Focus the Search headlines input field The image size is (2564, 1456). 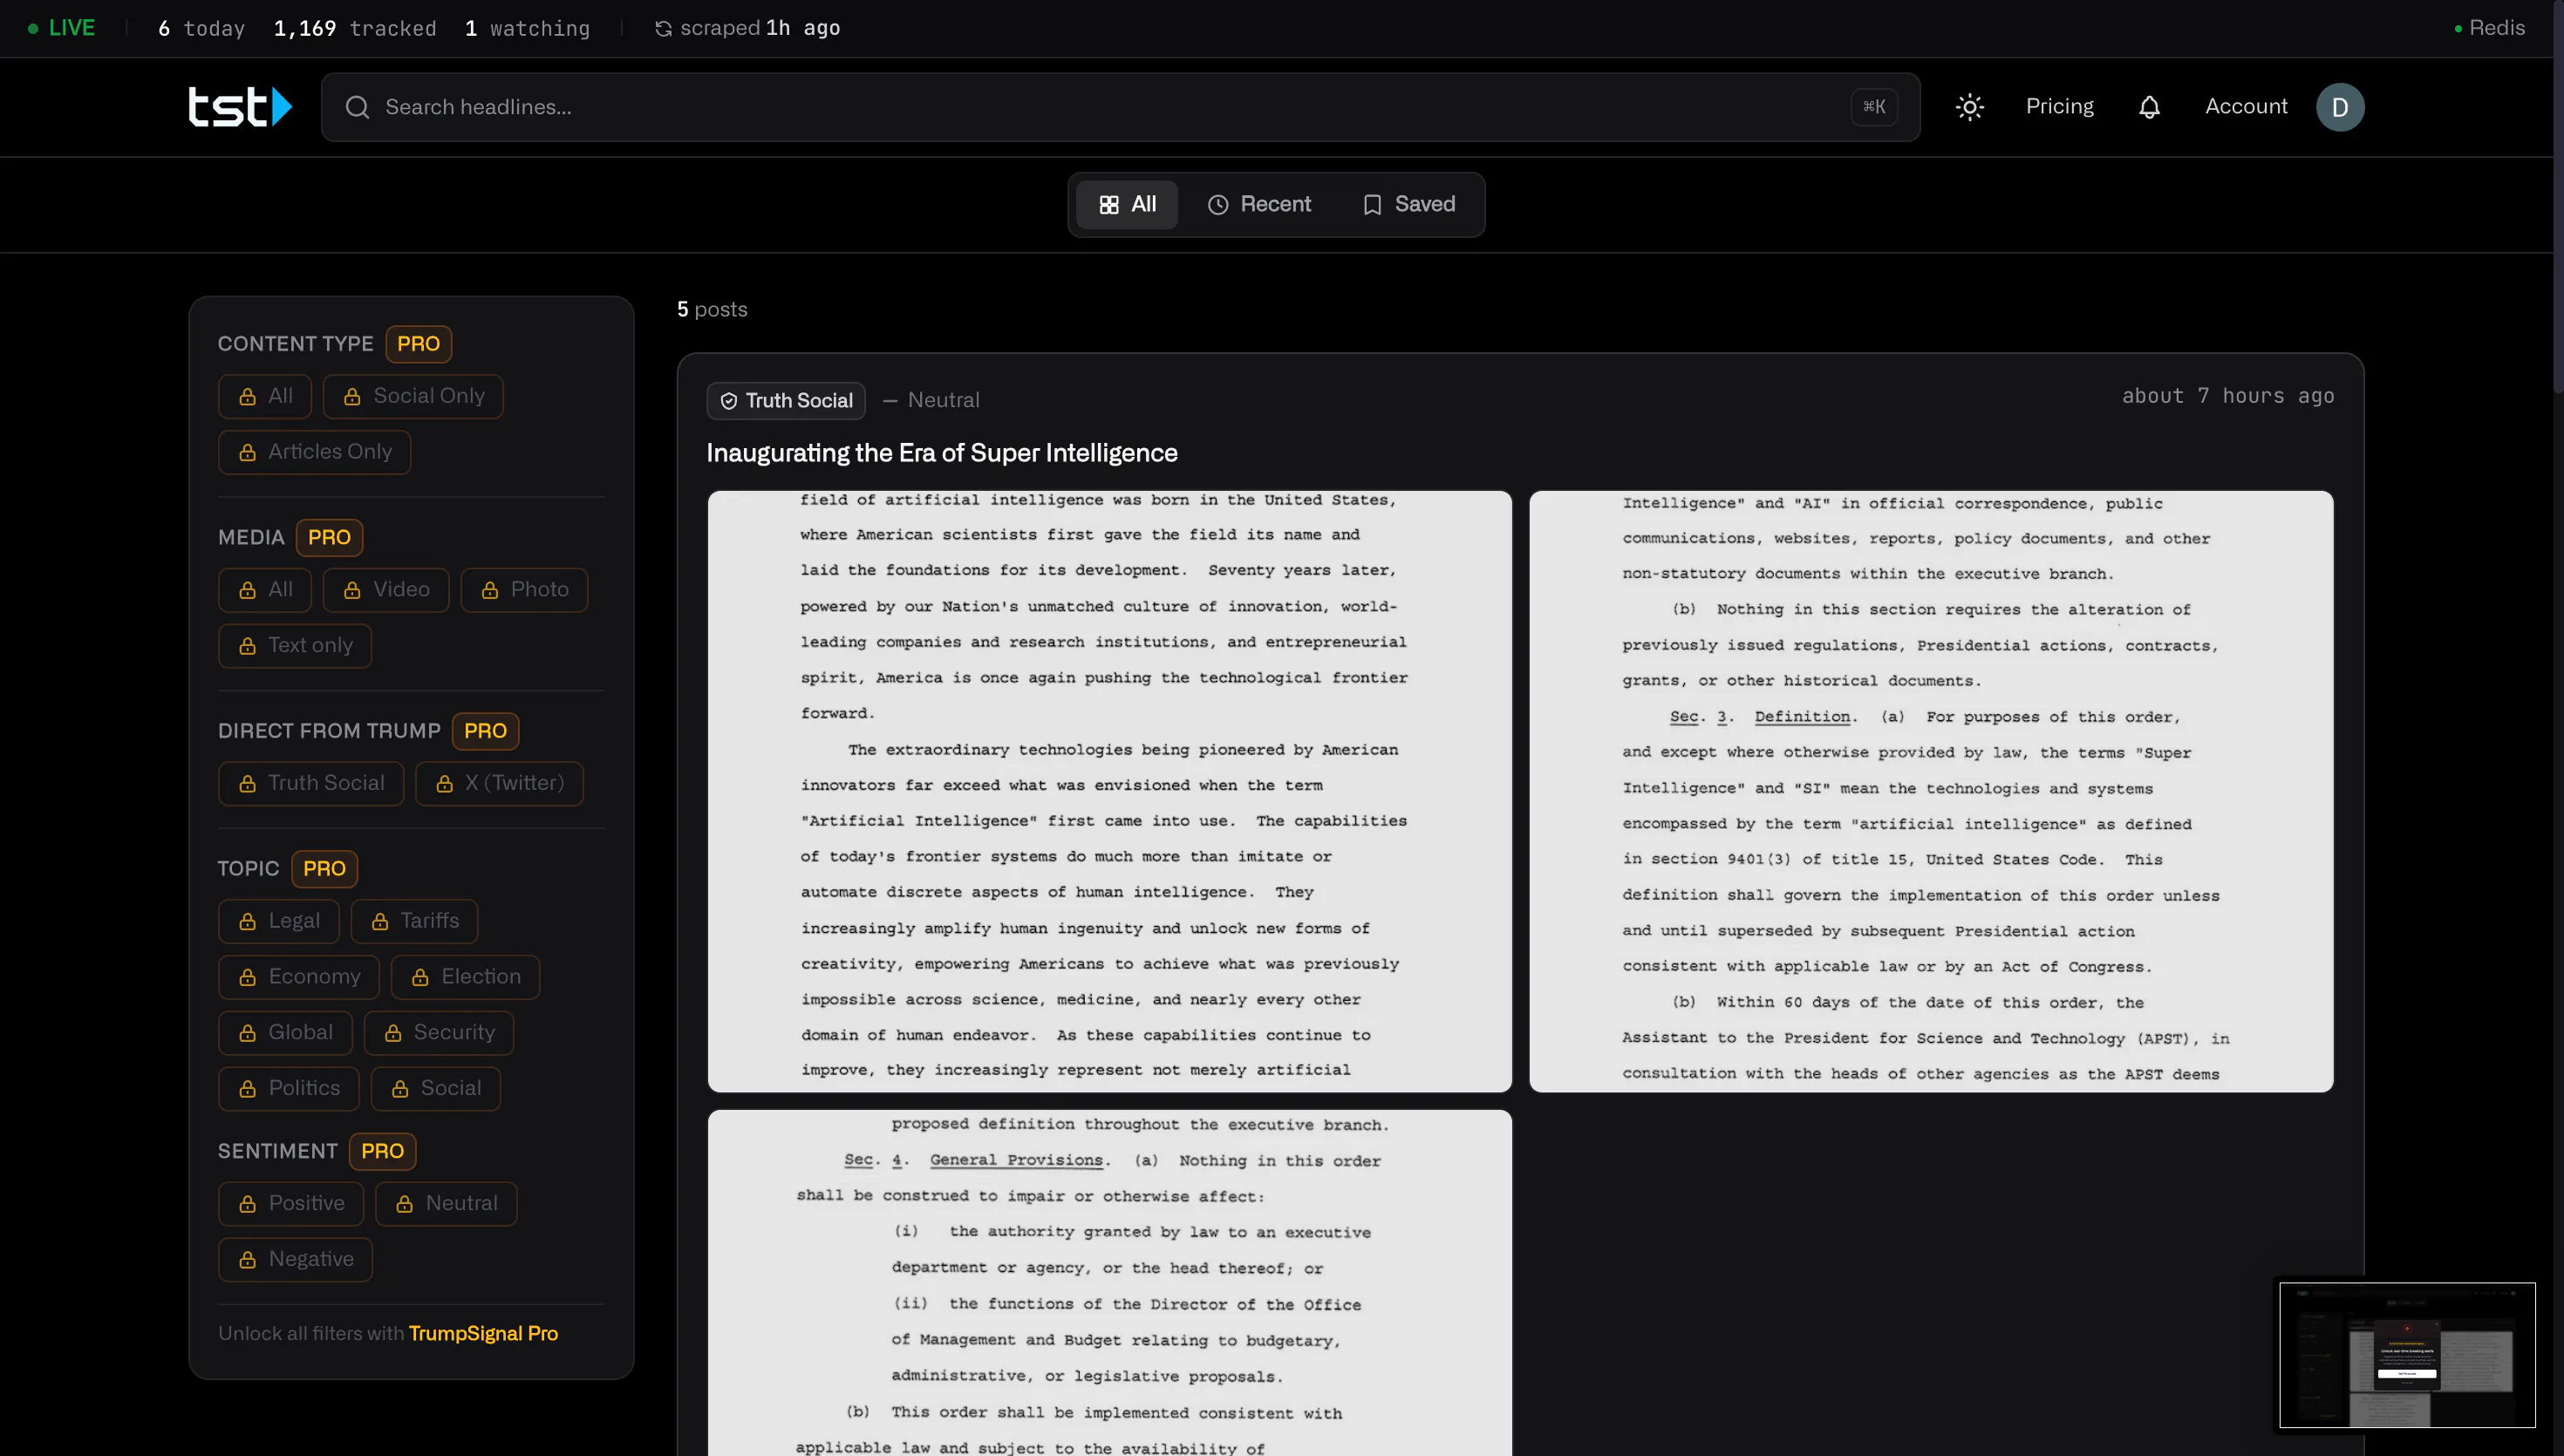tap(1120, 107)
